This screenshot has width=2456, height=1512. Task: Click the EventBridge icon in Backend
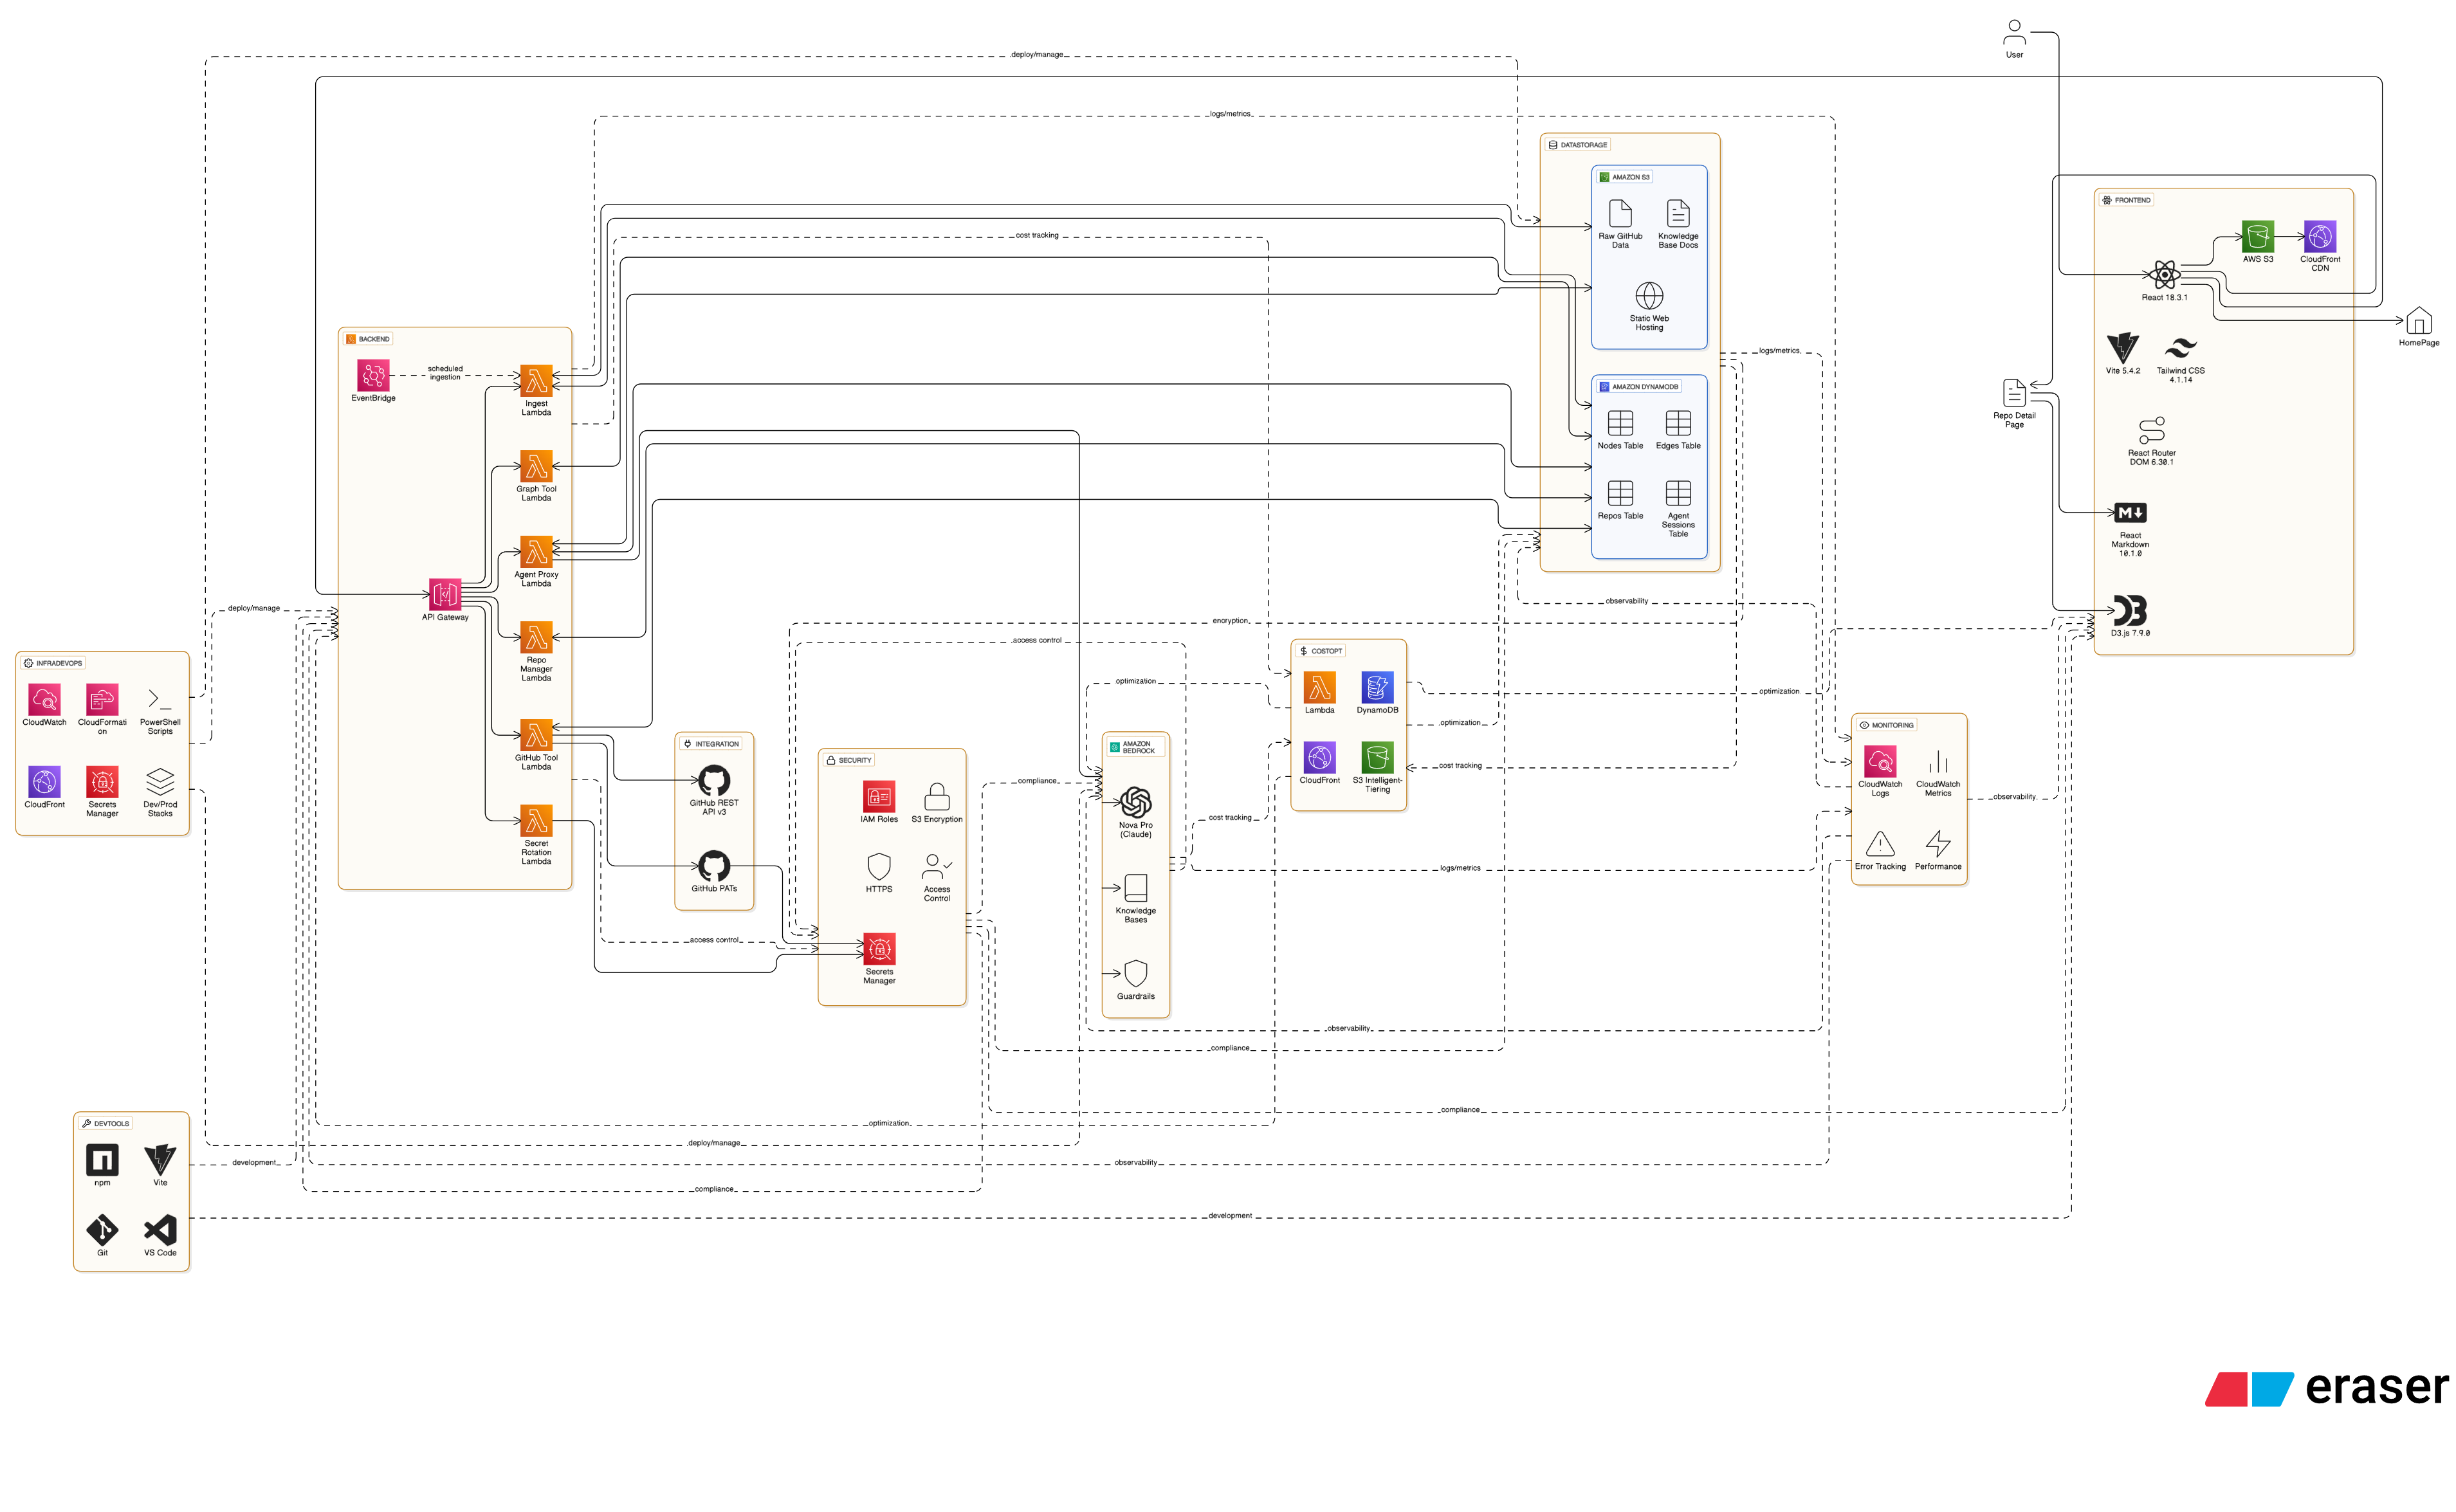click(x=373, y=375)
